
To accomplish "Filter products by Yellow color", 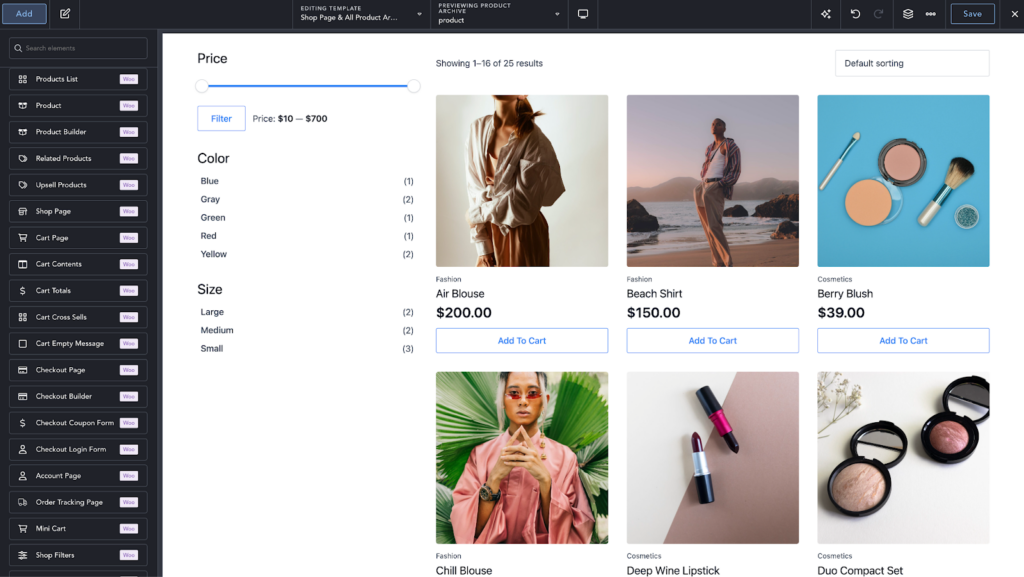I will pyautogui.click(x=212, y=254).
